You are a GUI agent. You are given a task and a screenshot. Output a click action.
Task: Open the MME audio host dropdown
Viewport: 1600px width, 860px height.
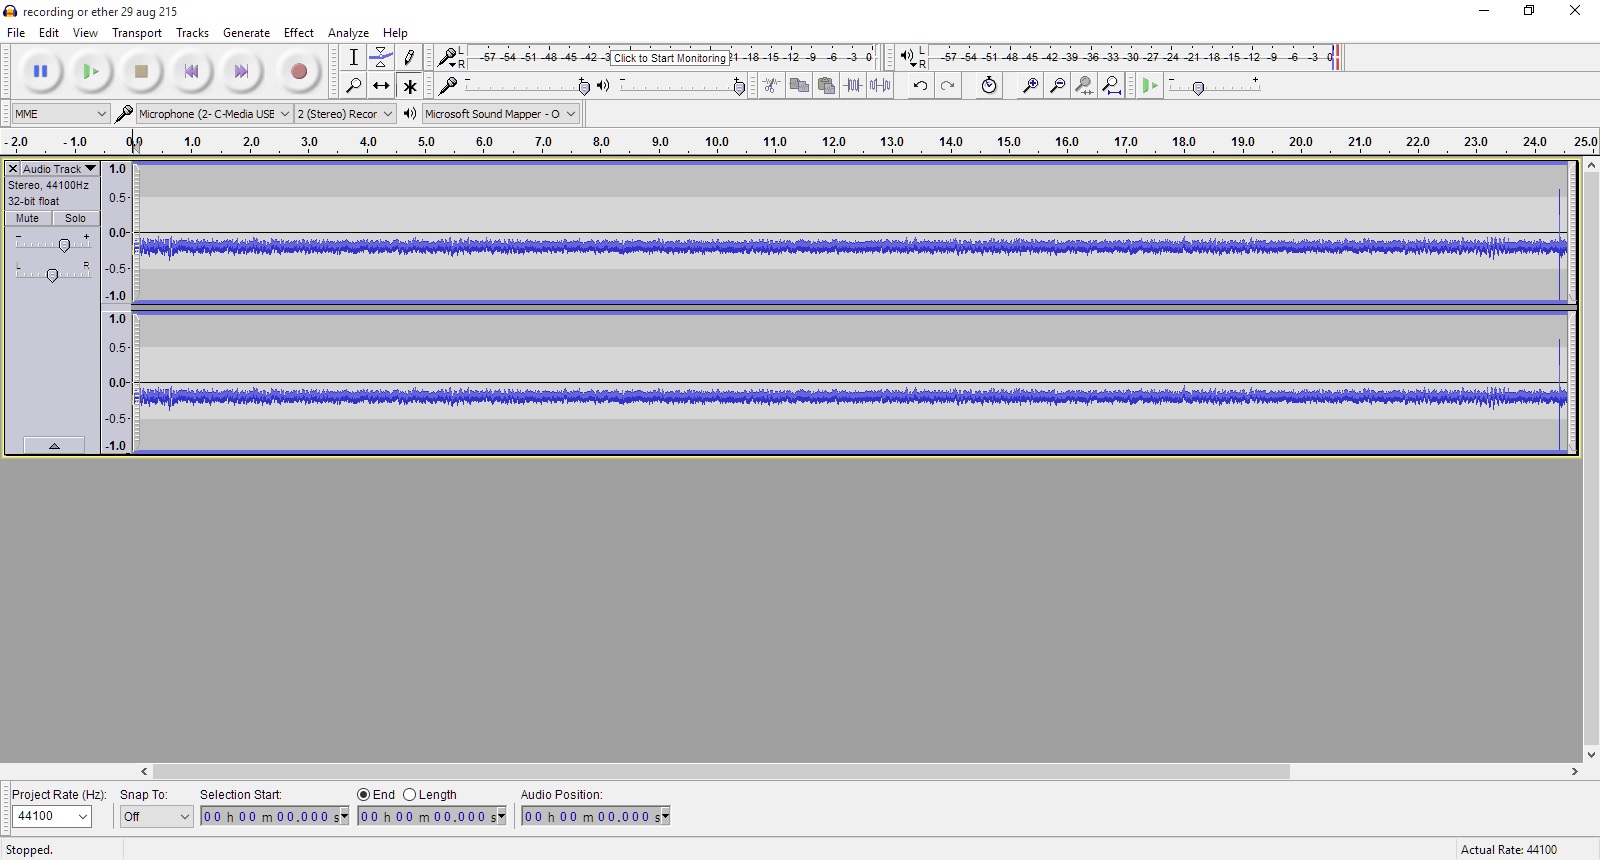tap(60, 114)
